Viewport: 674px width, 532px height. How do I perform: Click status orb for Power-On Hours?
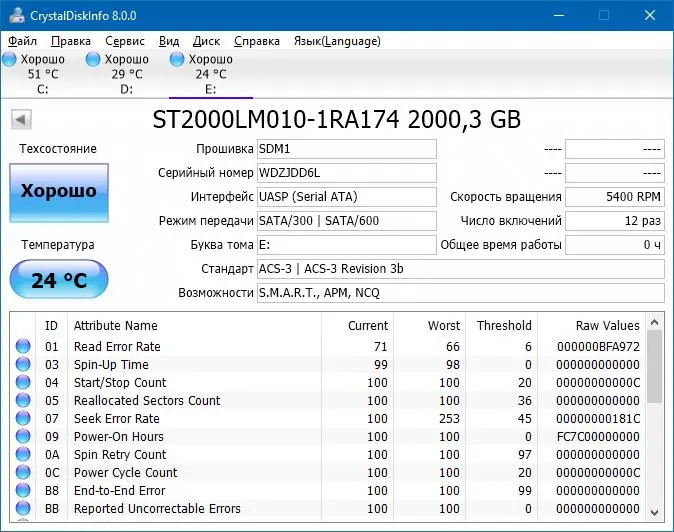coord(23,436)
